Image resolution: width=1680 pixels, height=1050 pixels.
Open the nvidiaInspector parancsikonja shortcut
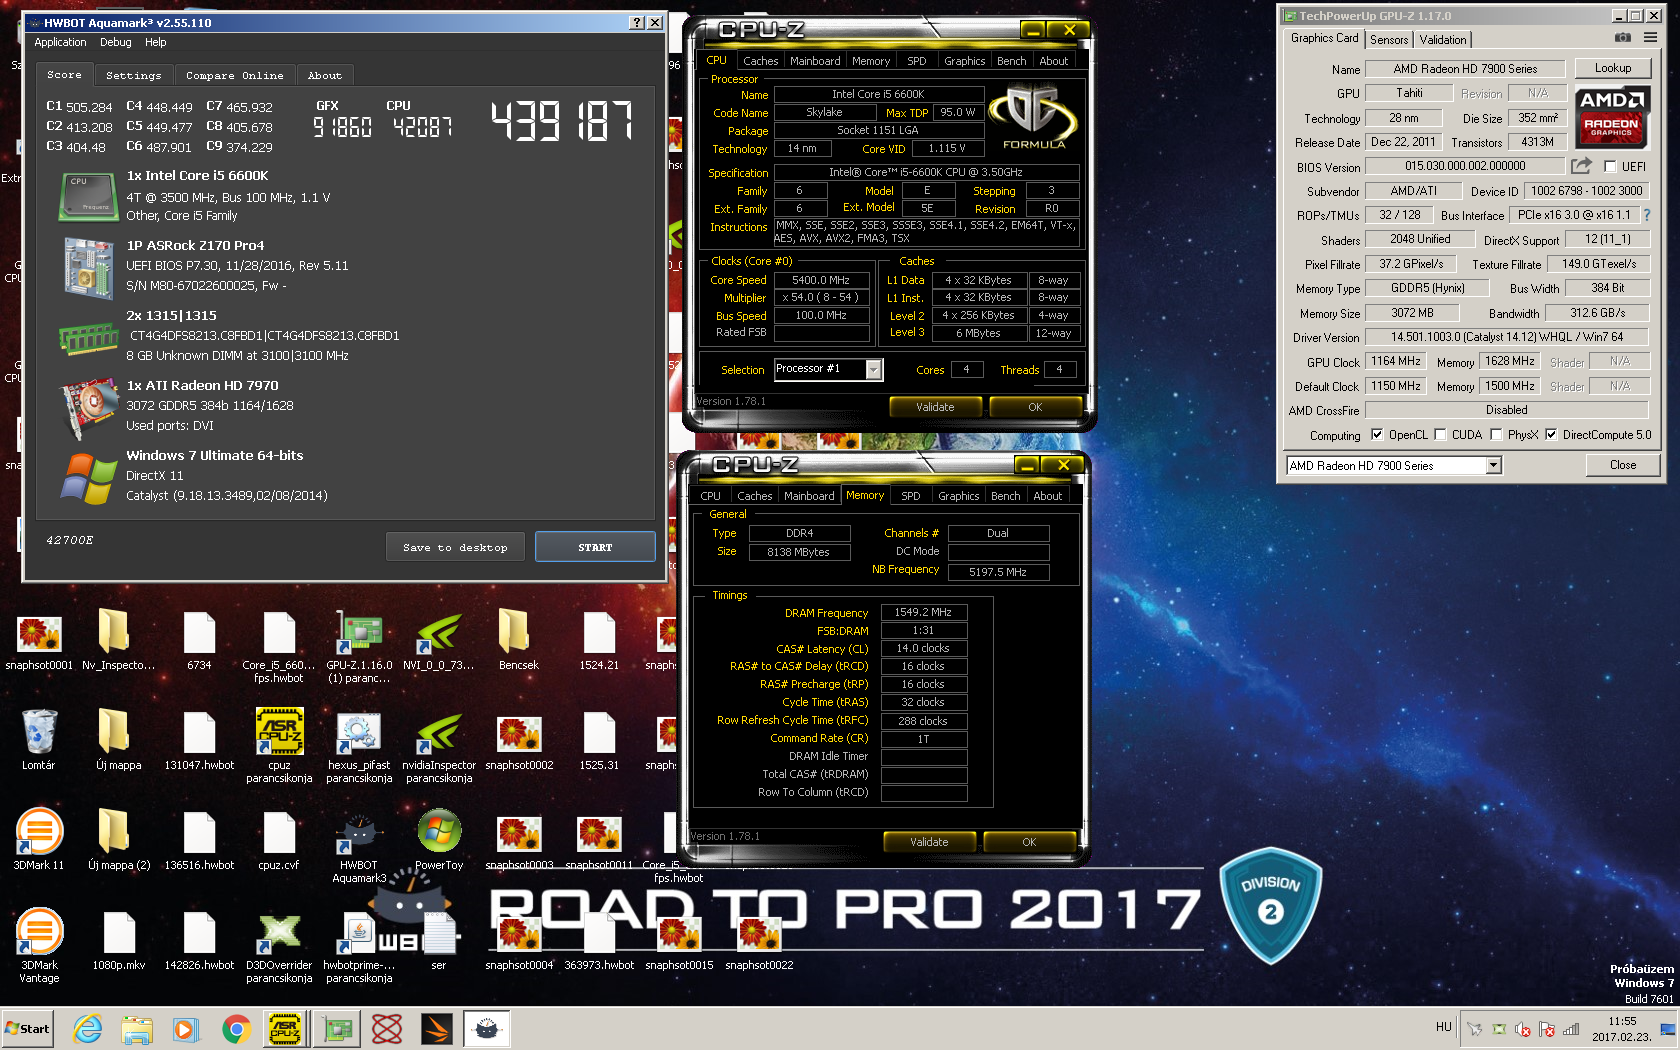point(439,746)
